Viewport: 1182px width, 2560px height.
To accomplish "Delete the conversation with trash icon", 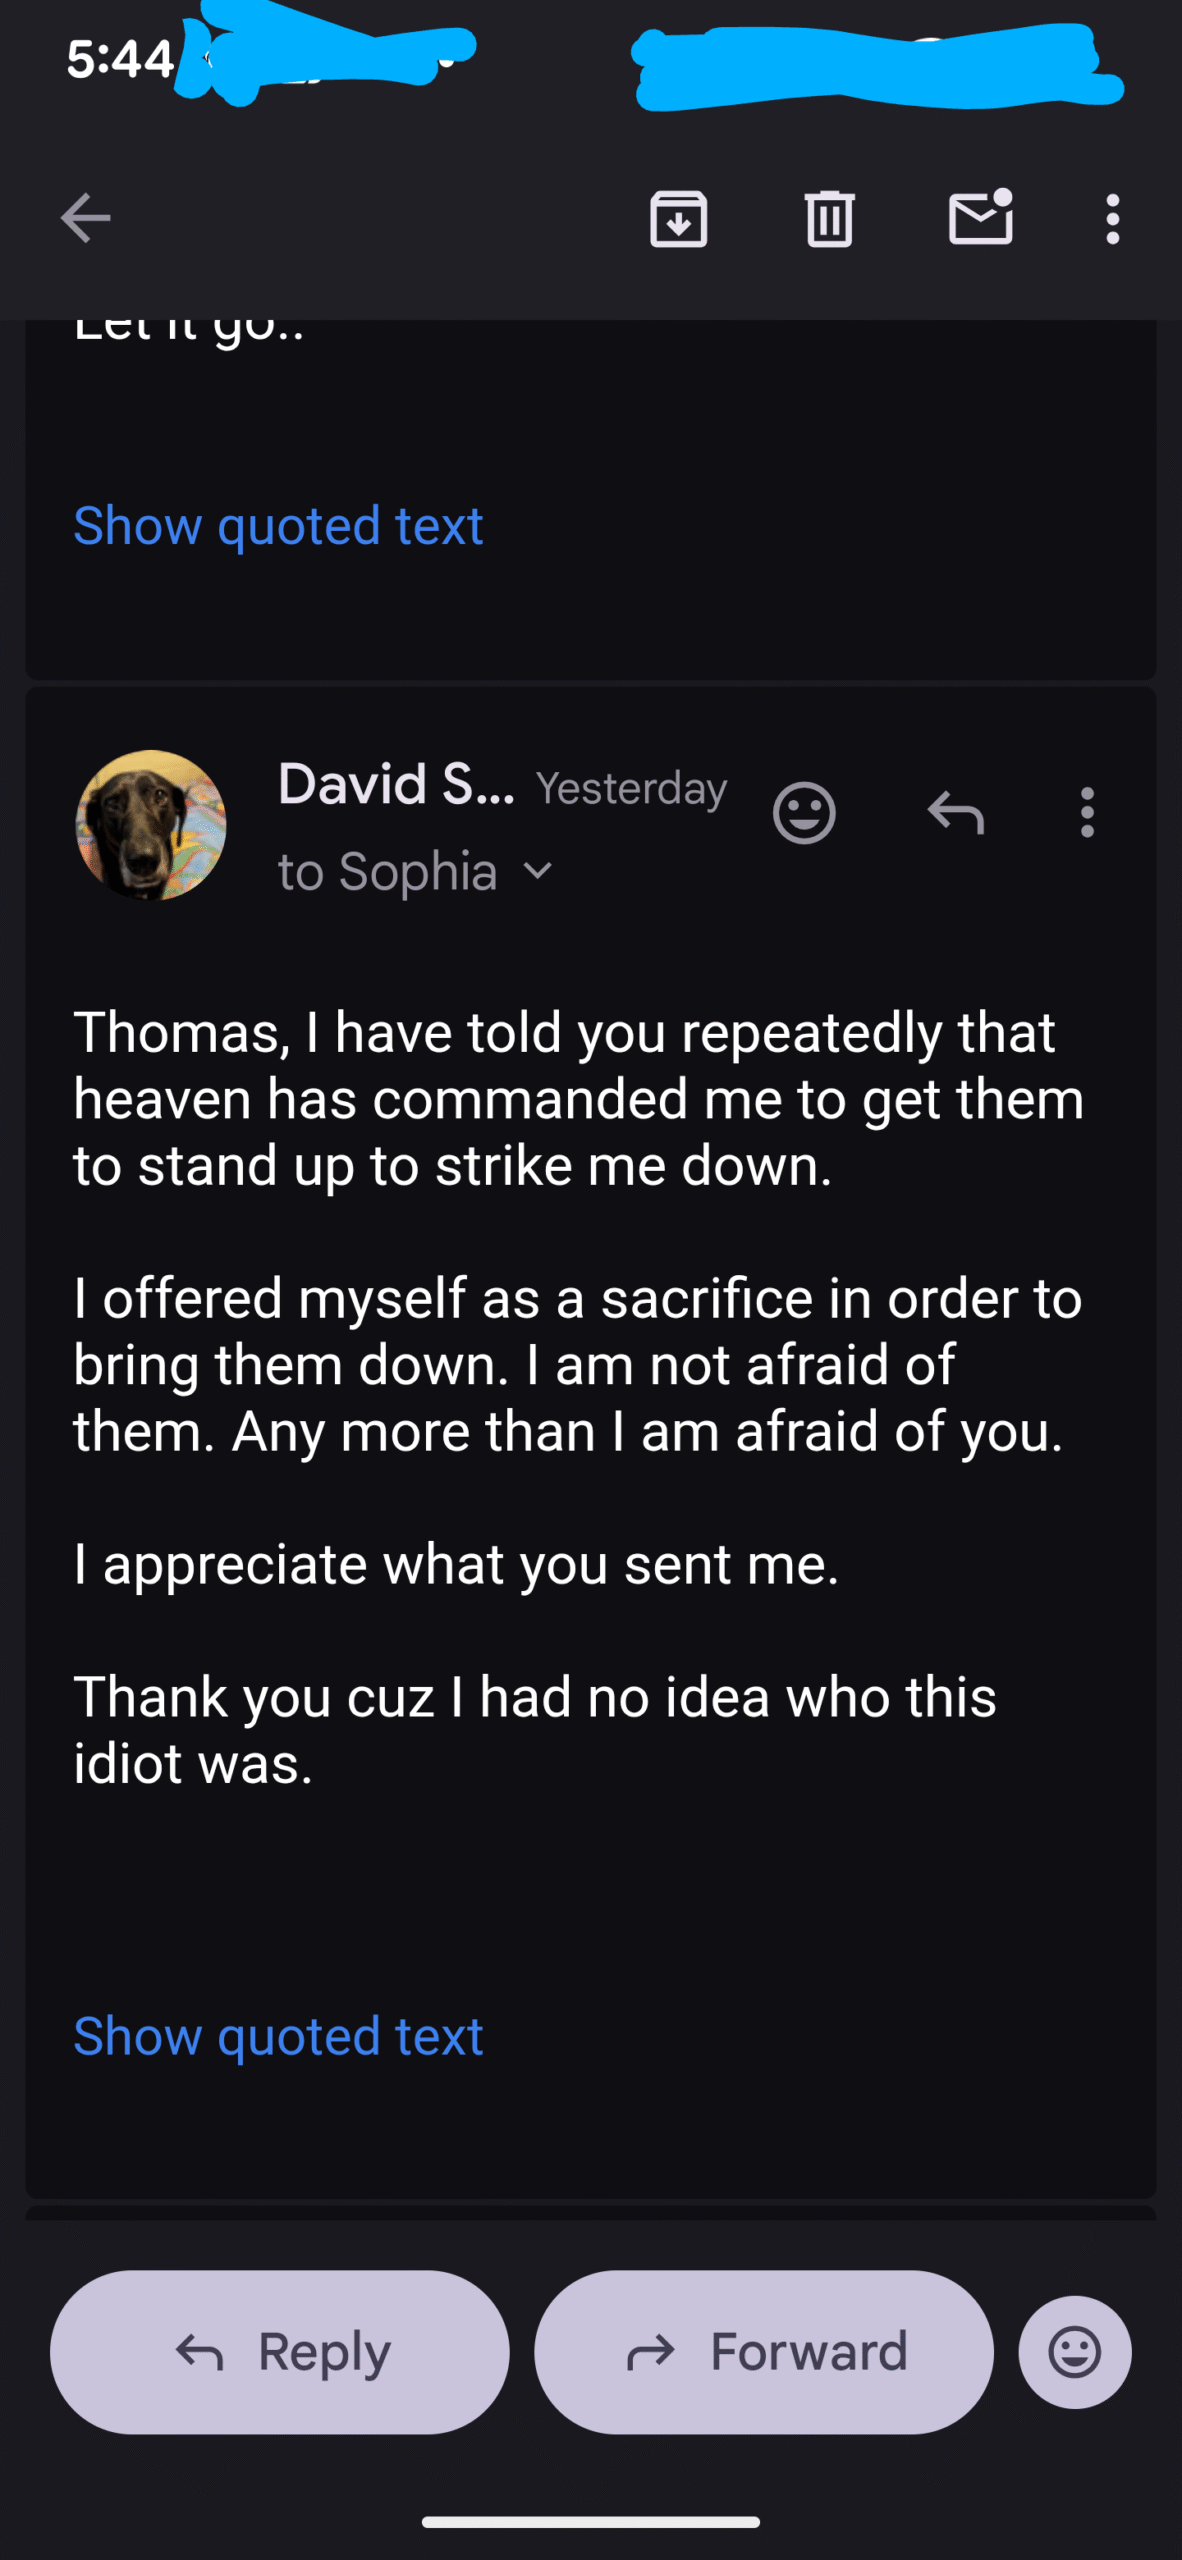I will coord(829,218).
